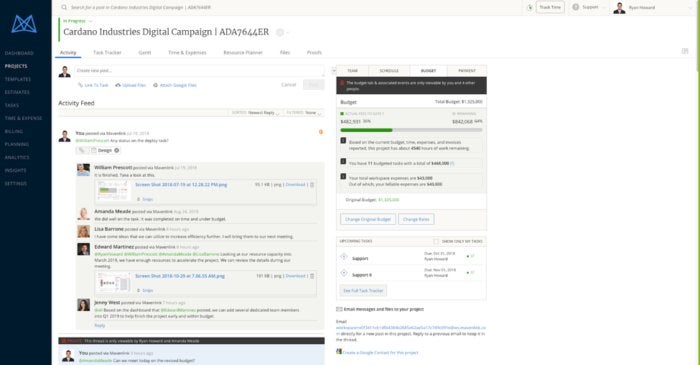Open Analytics in the sidebar

point(17,158)
